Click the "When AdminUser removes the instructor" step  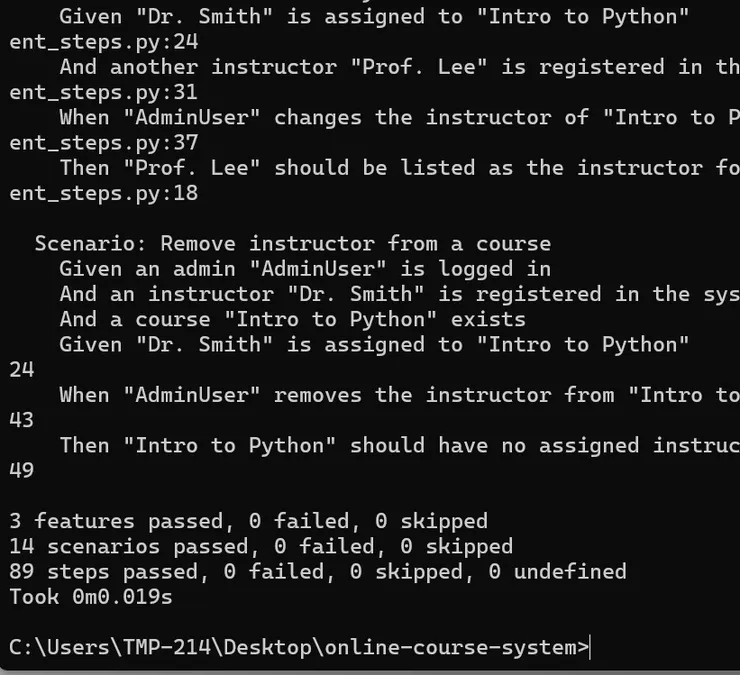398,395
